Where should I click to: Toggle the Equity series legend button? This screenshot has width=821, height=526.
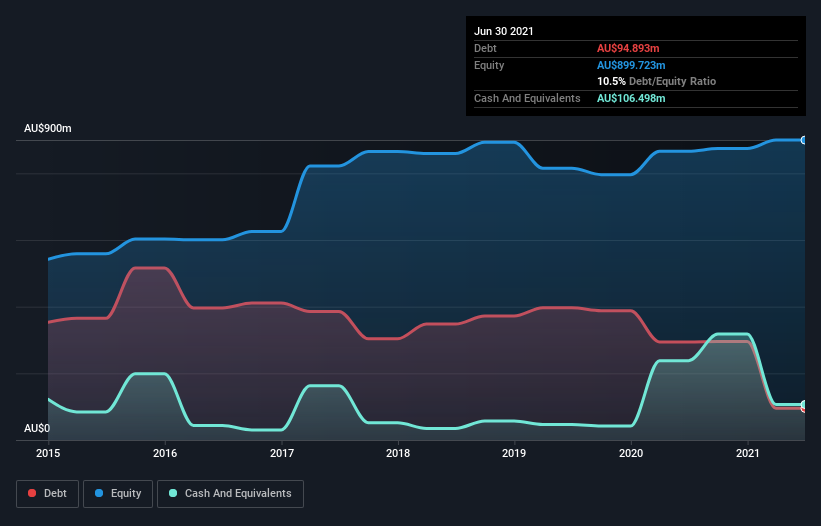[x=118, y=494]
